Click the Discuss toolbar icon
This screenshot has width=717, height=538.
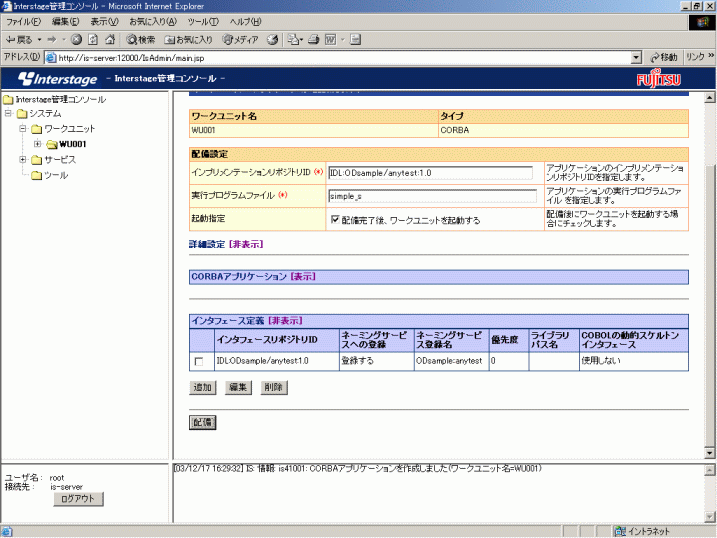point(356,40)
